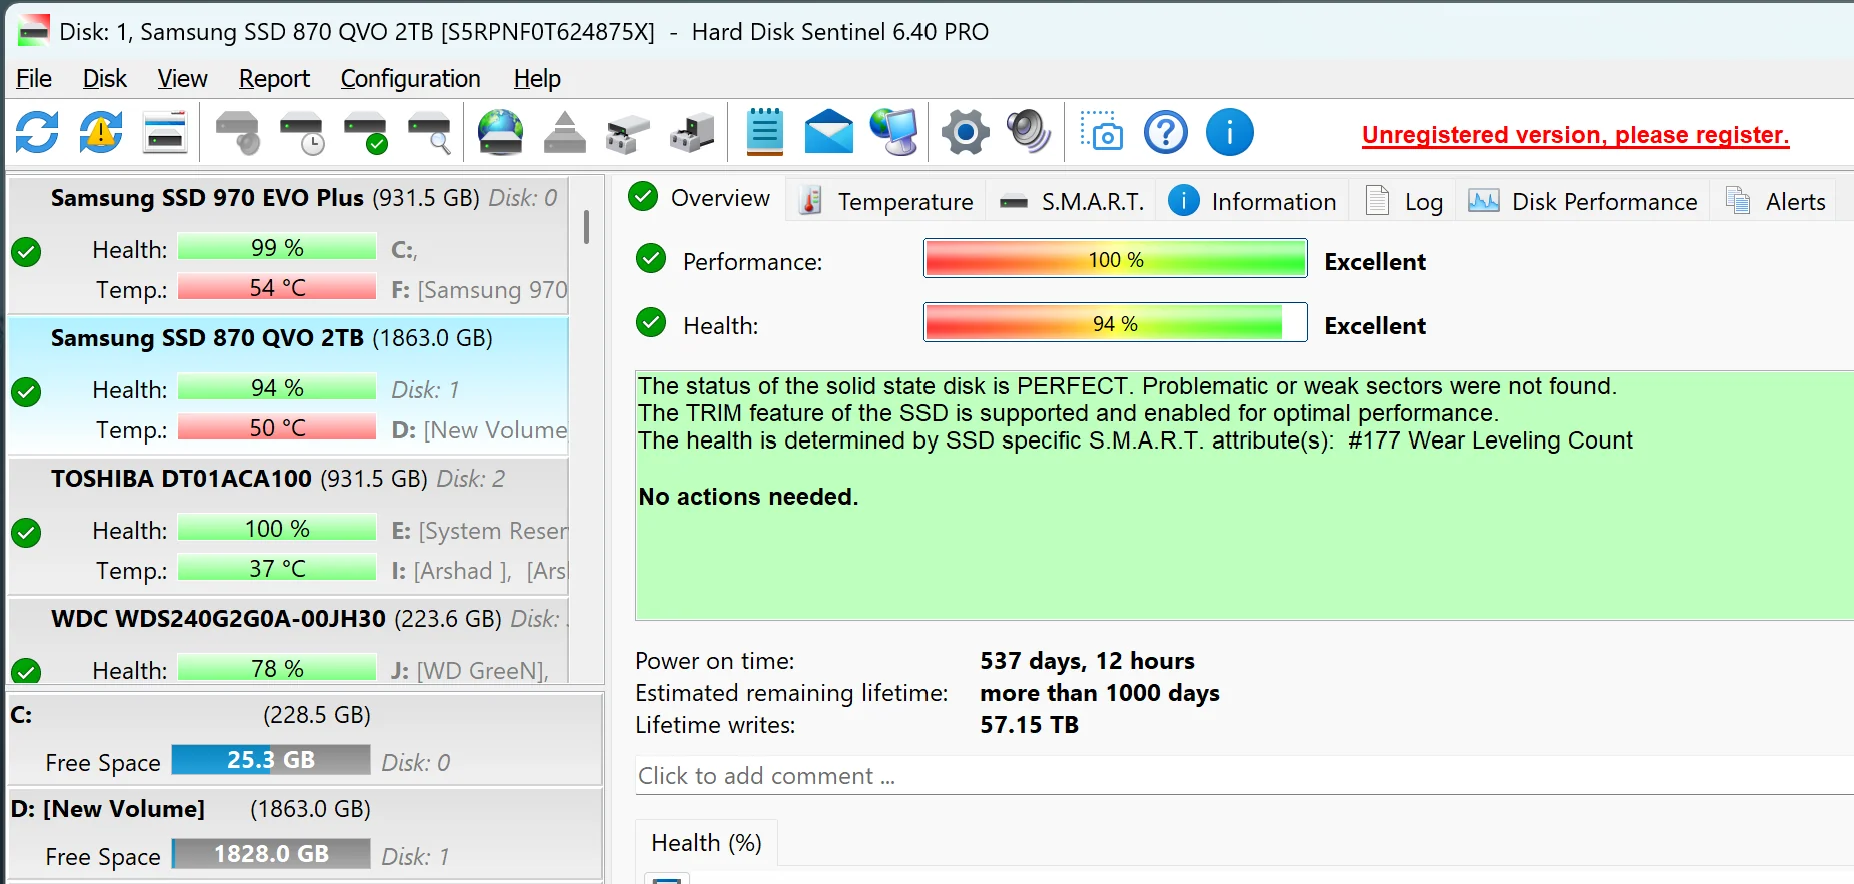Click the C: Free Space 25.3 GB bar

(271, 760)
